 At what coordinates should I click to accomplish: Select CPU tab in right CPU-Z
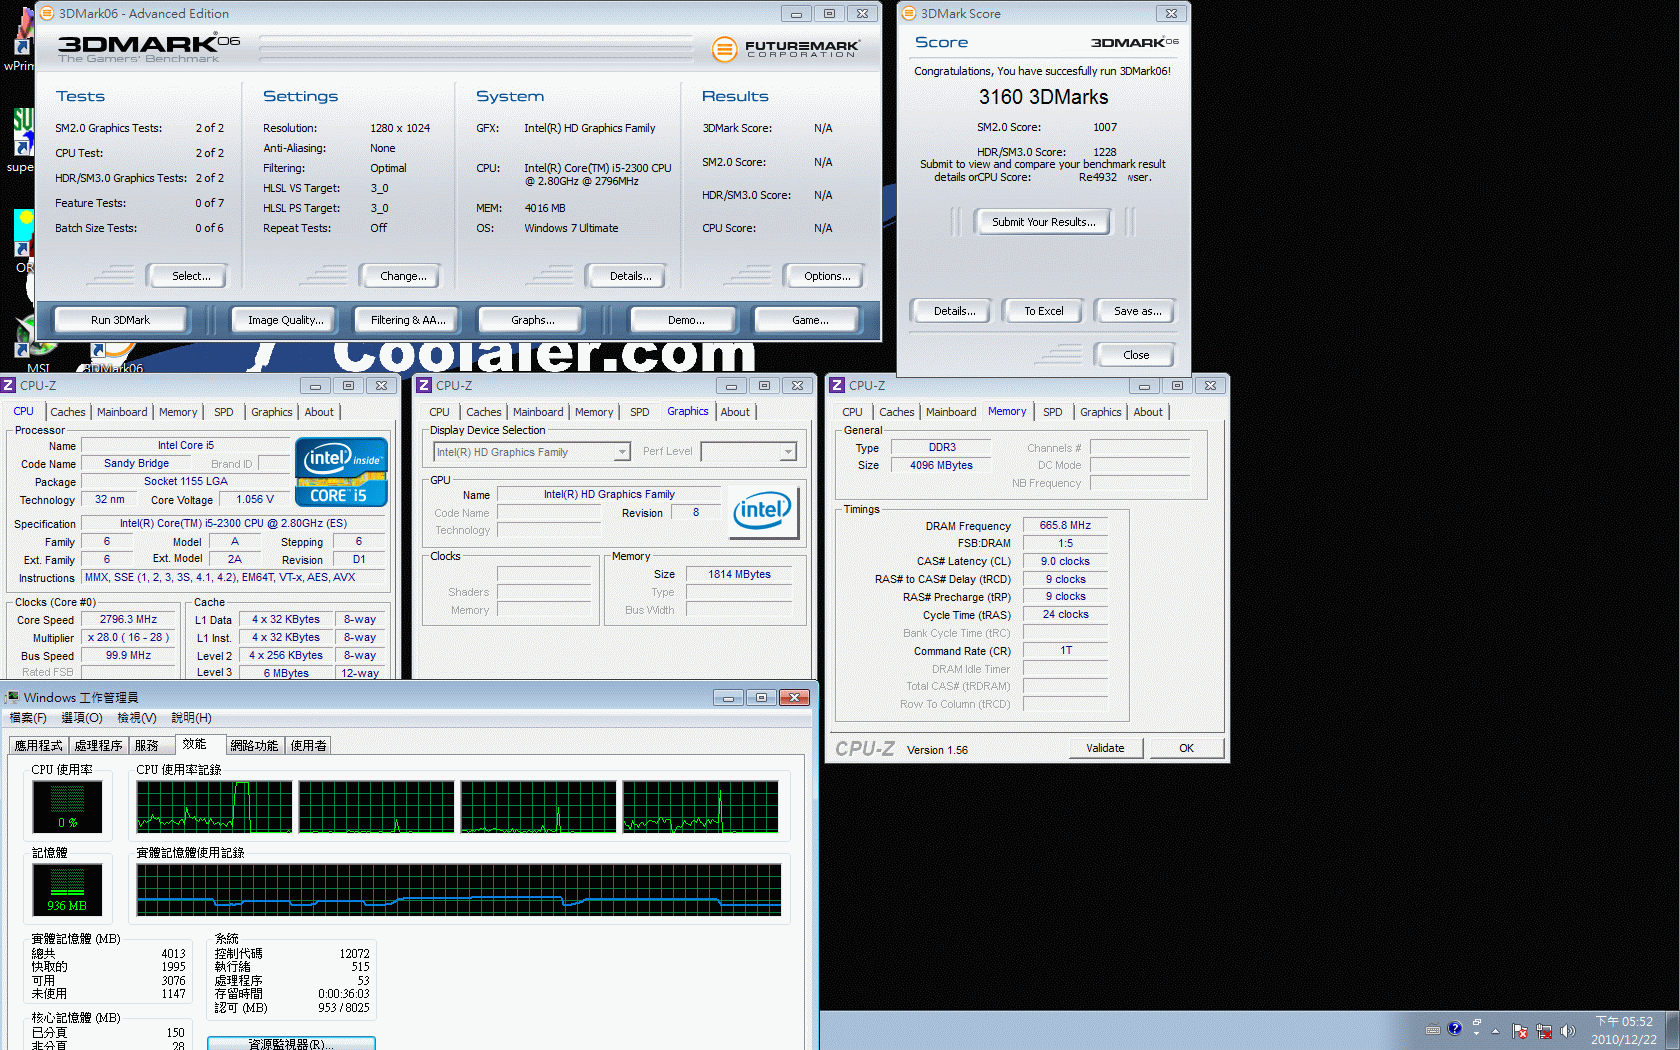tap(852, 412)
